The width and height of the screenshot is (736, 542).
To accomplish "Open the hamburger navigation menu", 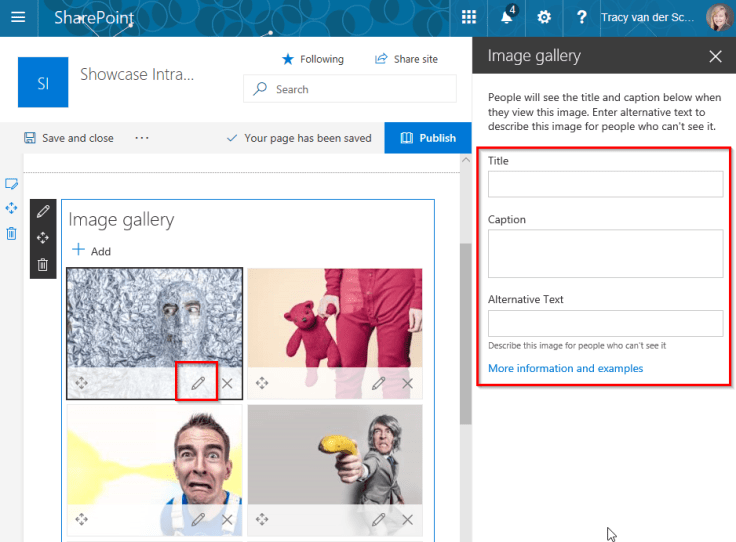I will point(17,17).
